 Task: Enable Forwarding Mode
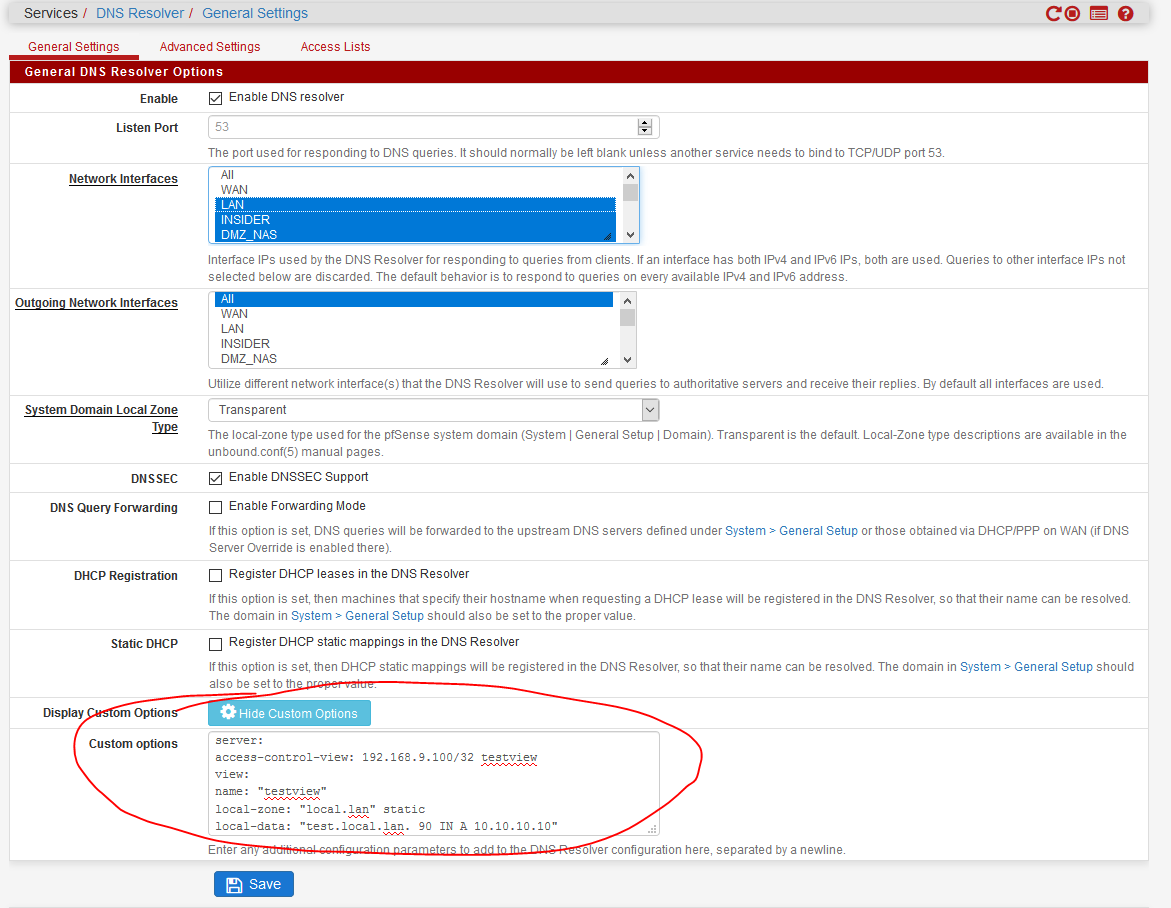point(215,507)
